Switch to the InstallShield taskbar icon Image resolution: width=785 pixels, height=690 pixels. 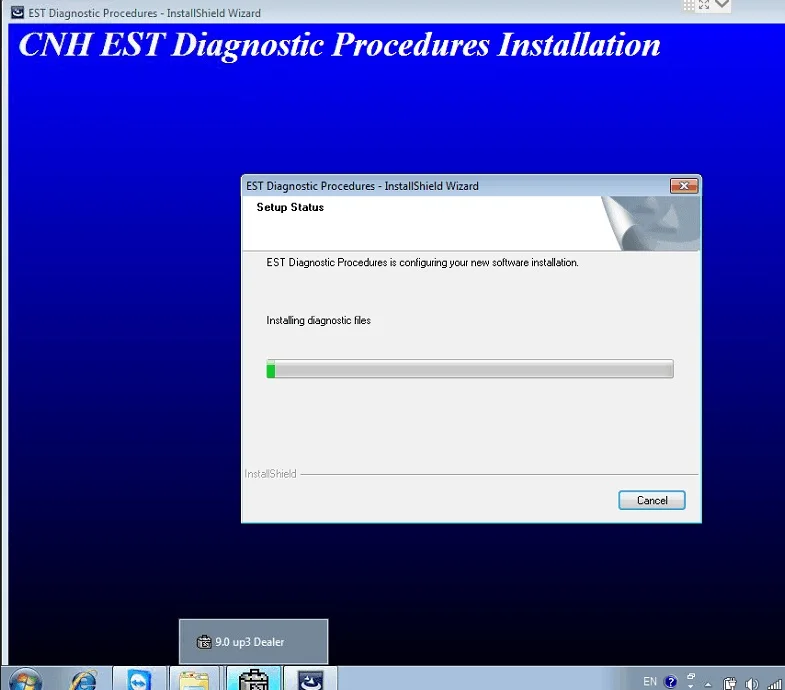tap(310, 680)
